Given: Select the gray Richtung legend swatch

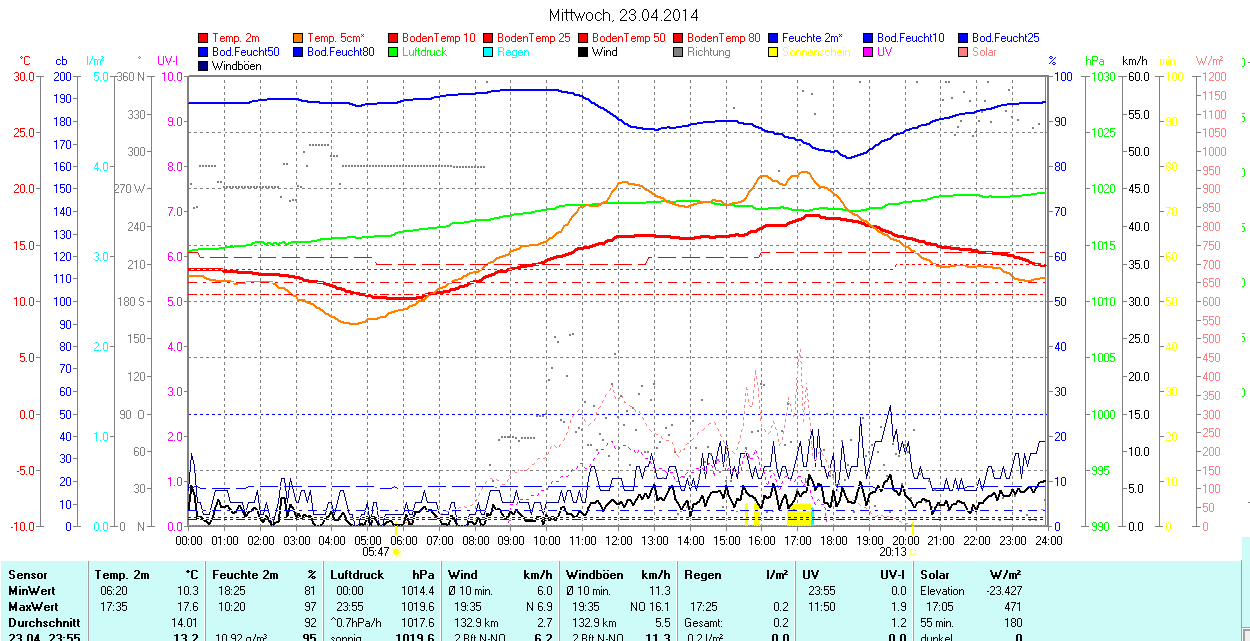Looking at the screenshot, I should 678,52.
